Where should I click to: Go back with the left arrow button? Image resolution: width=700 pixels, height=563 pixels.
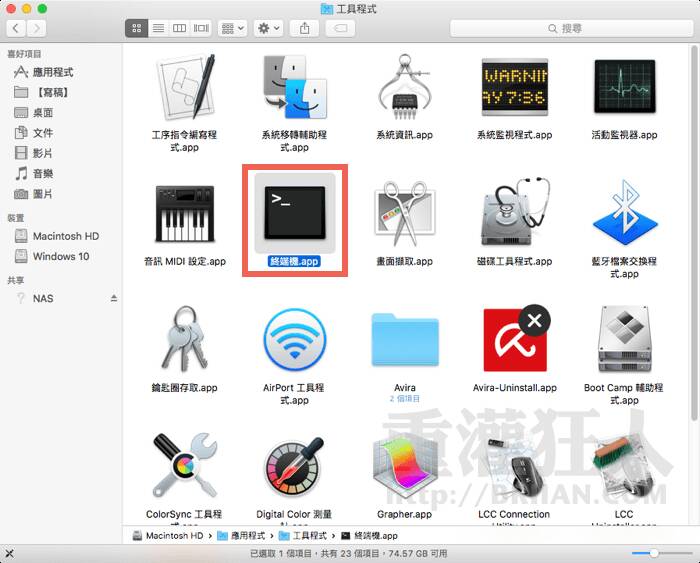[16, 29]
